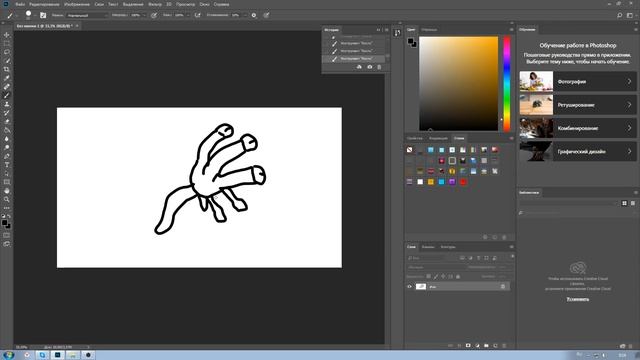The height and width of the screenshot is (360, 640).
Task: Hide the Фон layer with eye icon
Action: click(409, 287)
